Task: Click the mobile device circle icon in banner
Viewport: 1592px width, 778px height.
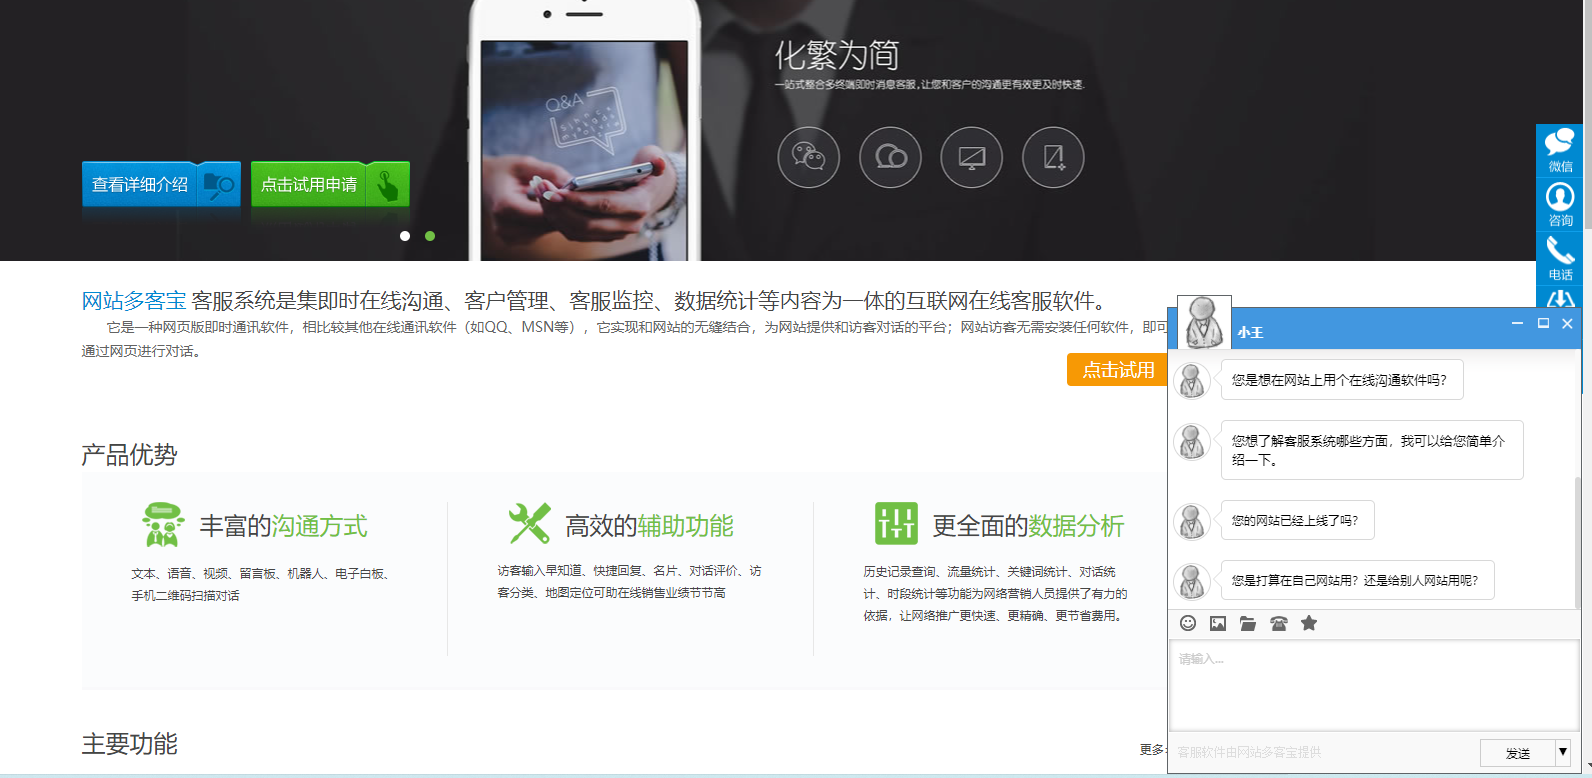Action: [1053, 157]
